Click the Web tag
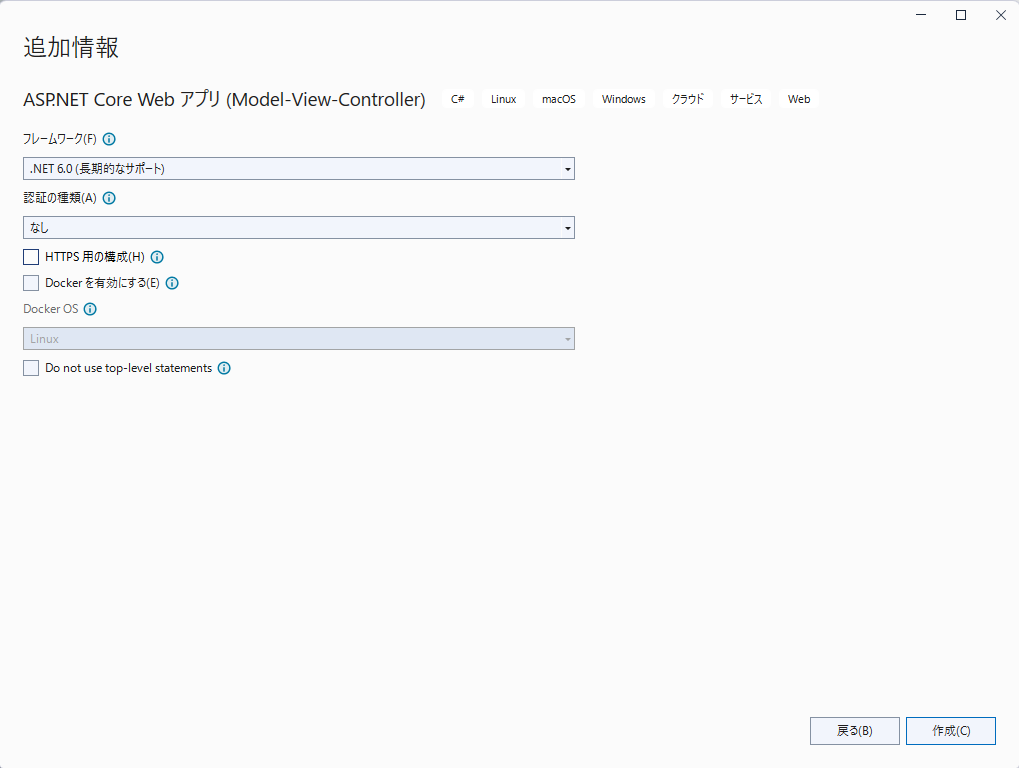Image resolution: width=1019 pixels, height=768 pixels. pyautogui.click(x=799, y=99)
